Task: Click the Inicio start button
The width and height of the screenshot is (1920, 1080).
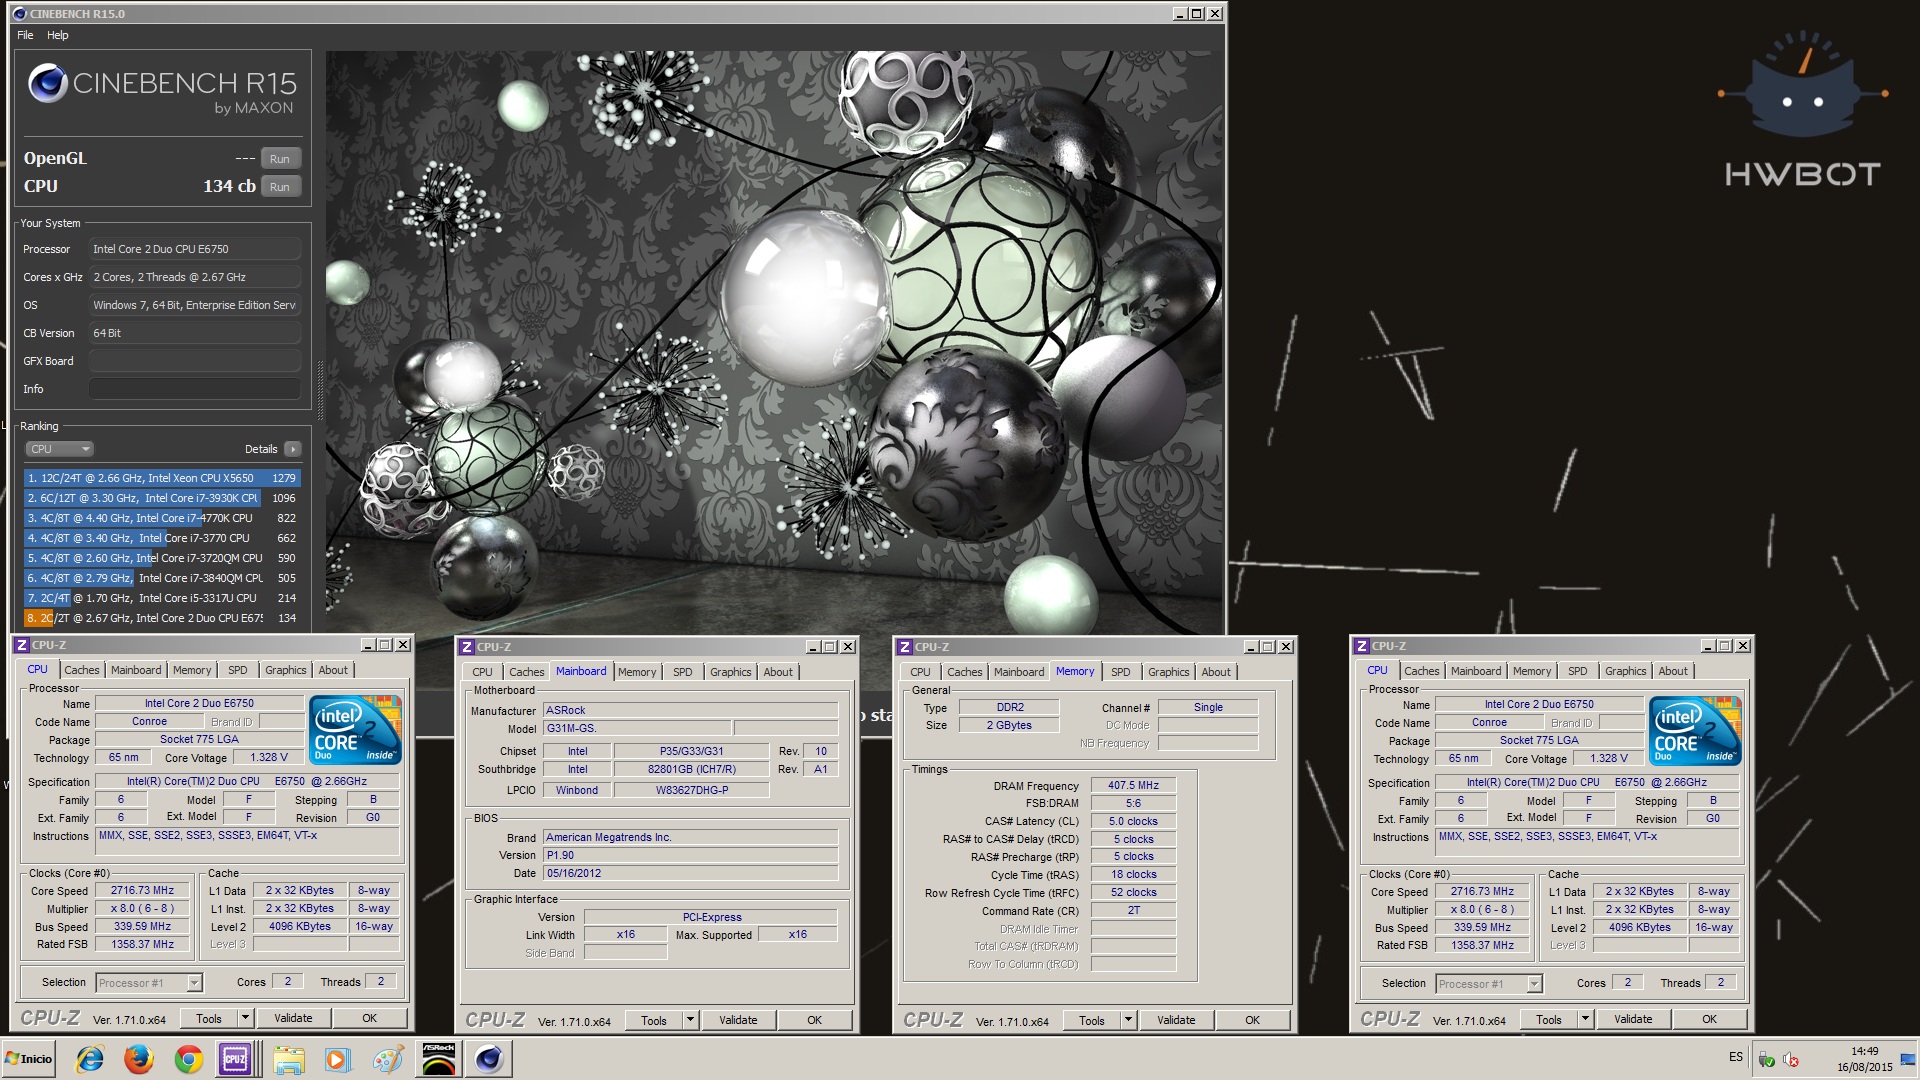Action: [28, 1059]
